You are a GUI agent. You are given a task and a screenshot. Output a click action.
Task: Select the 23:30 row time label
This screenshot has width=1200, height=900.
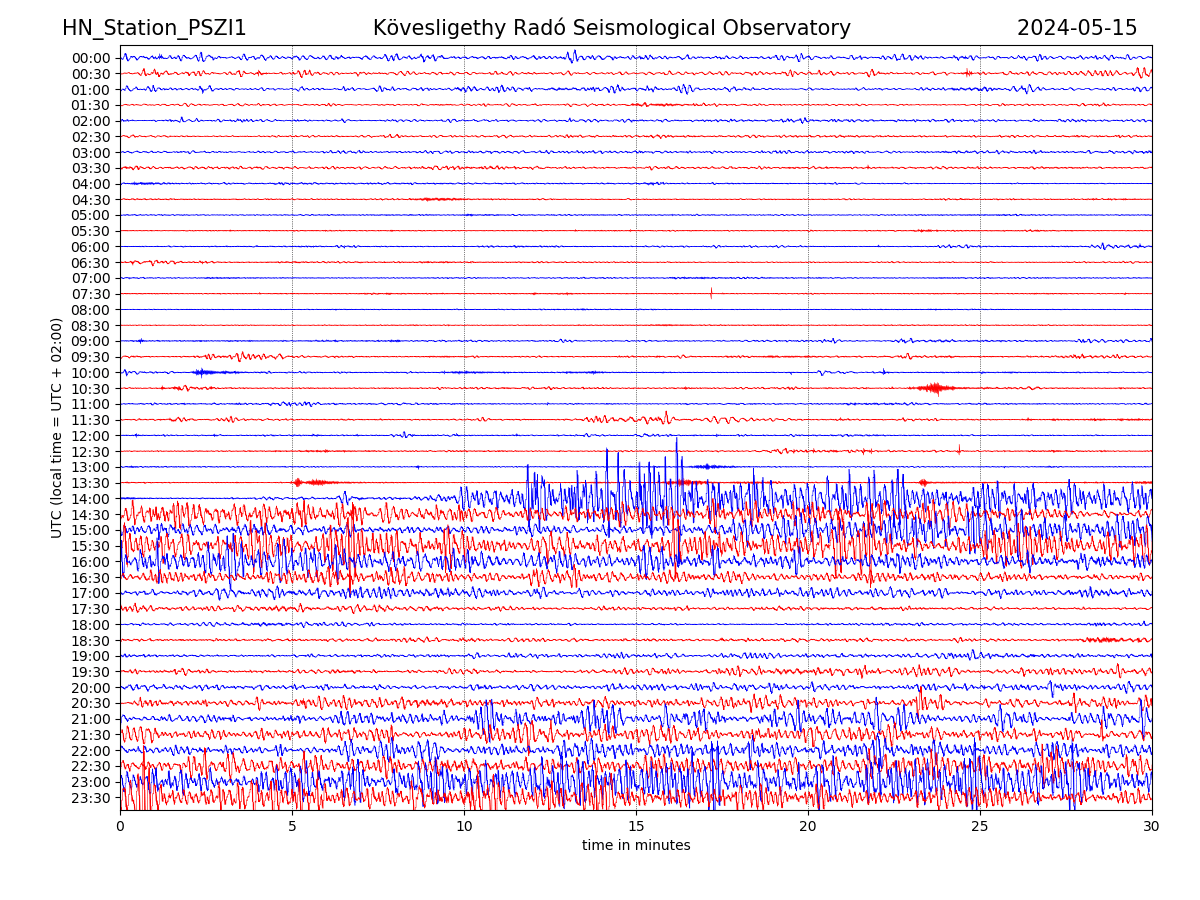click(x=91, y=798)
